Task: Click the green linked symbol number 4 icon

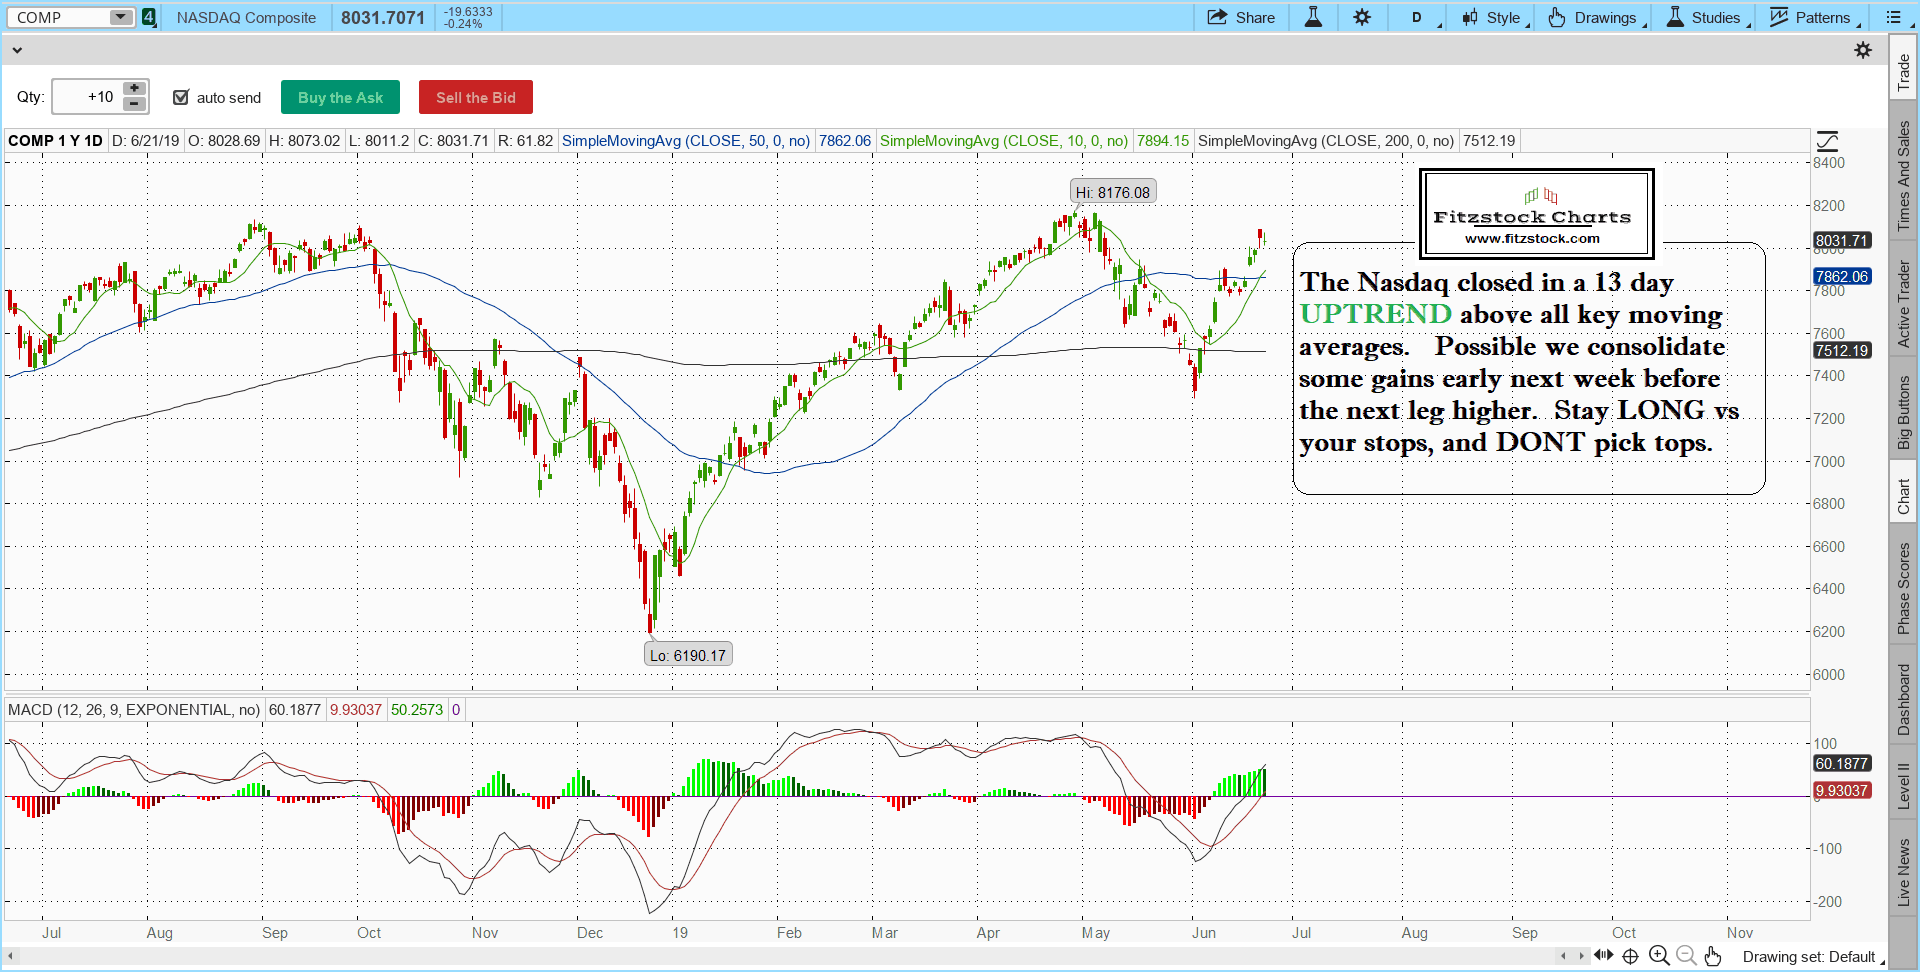Action: point(148,17)
